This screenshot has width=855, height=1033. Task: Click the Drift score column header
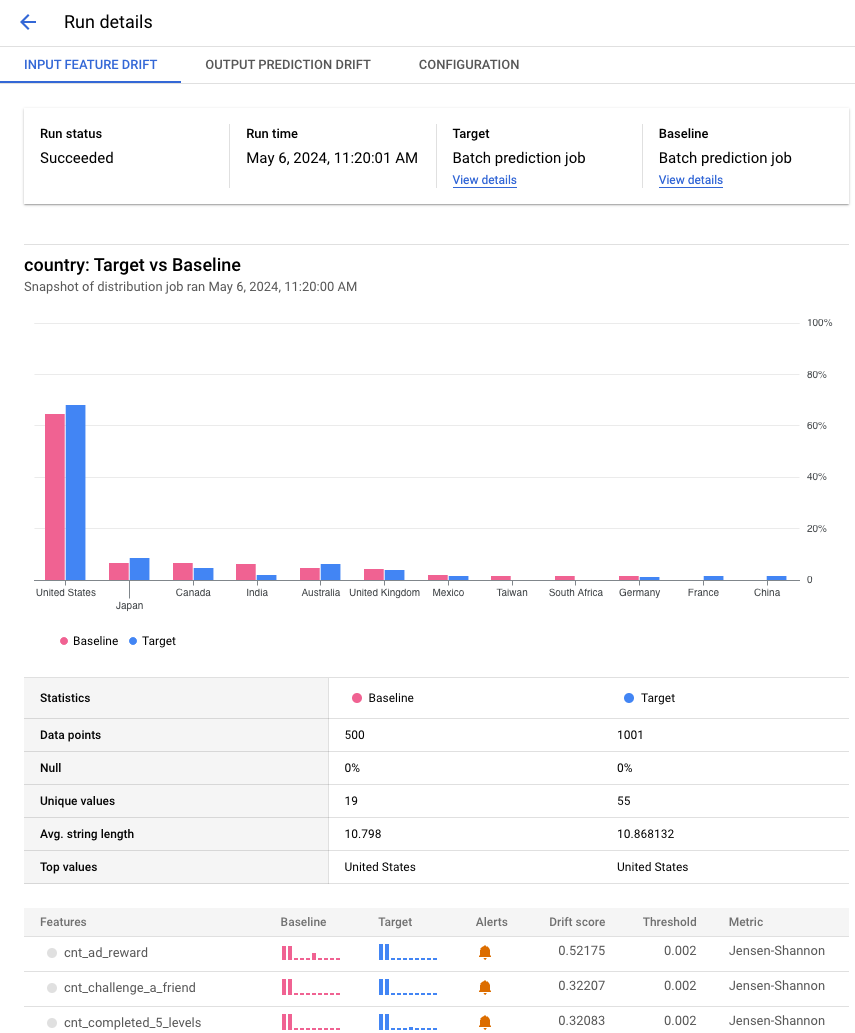[577, 922]
